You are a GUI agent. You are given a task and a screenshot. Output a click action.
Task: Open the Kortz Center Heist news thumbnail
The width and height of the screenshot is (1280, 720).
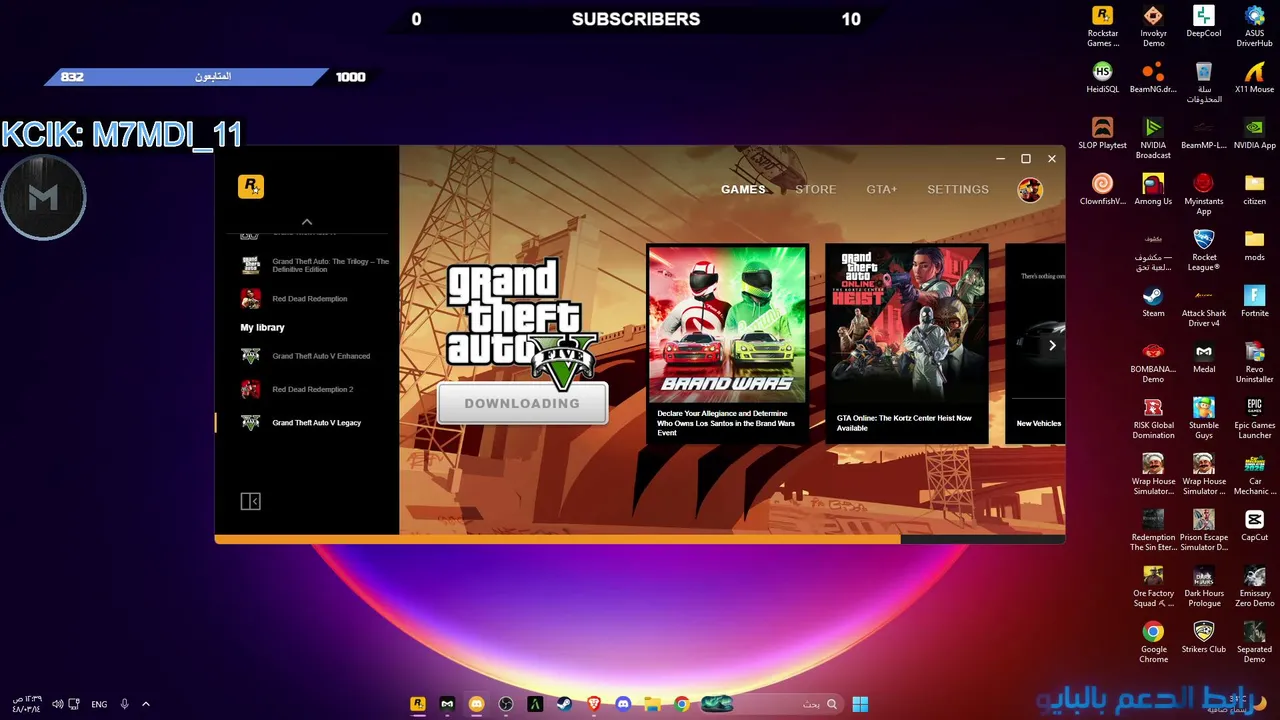[x=906, y=323]
